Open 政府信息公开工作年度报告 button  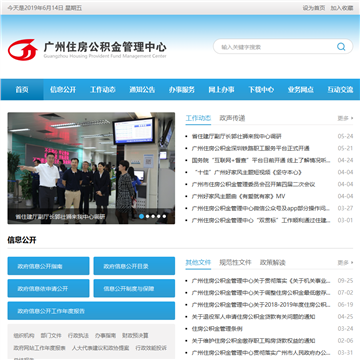[91, 311]
